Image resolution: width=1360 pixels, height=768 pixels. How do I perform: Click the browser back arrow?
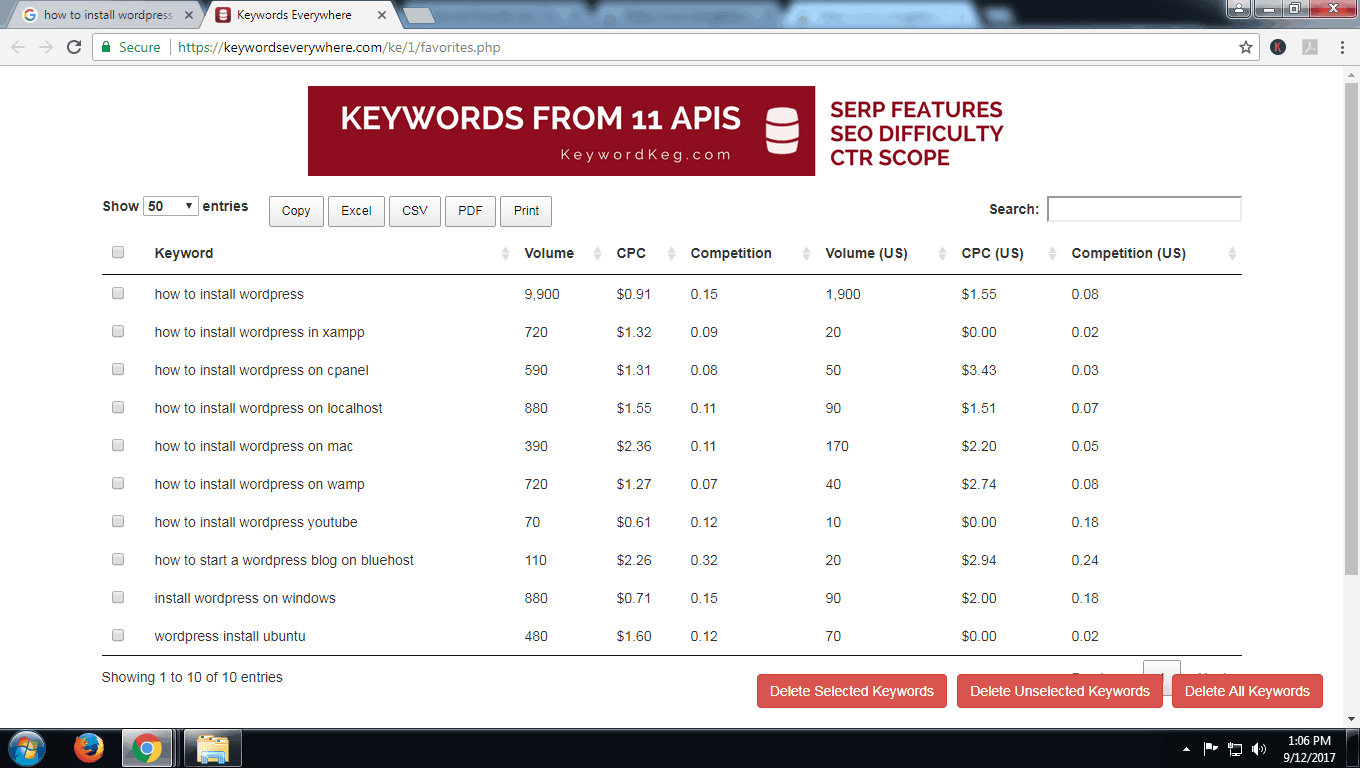click(19, 47)
